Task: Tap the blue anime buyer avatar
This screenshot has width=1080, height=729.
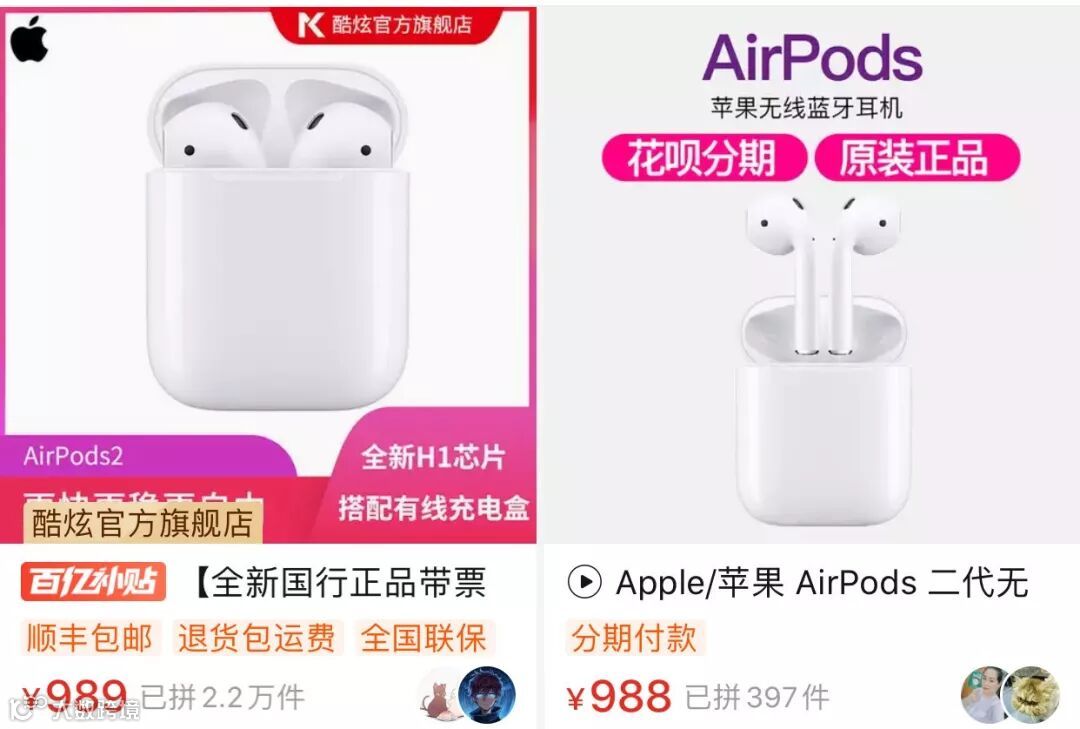Action: [487, 695]
